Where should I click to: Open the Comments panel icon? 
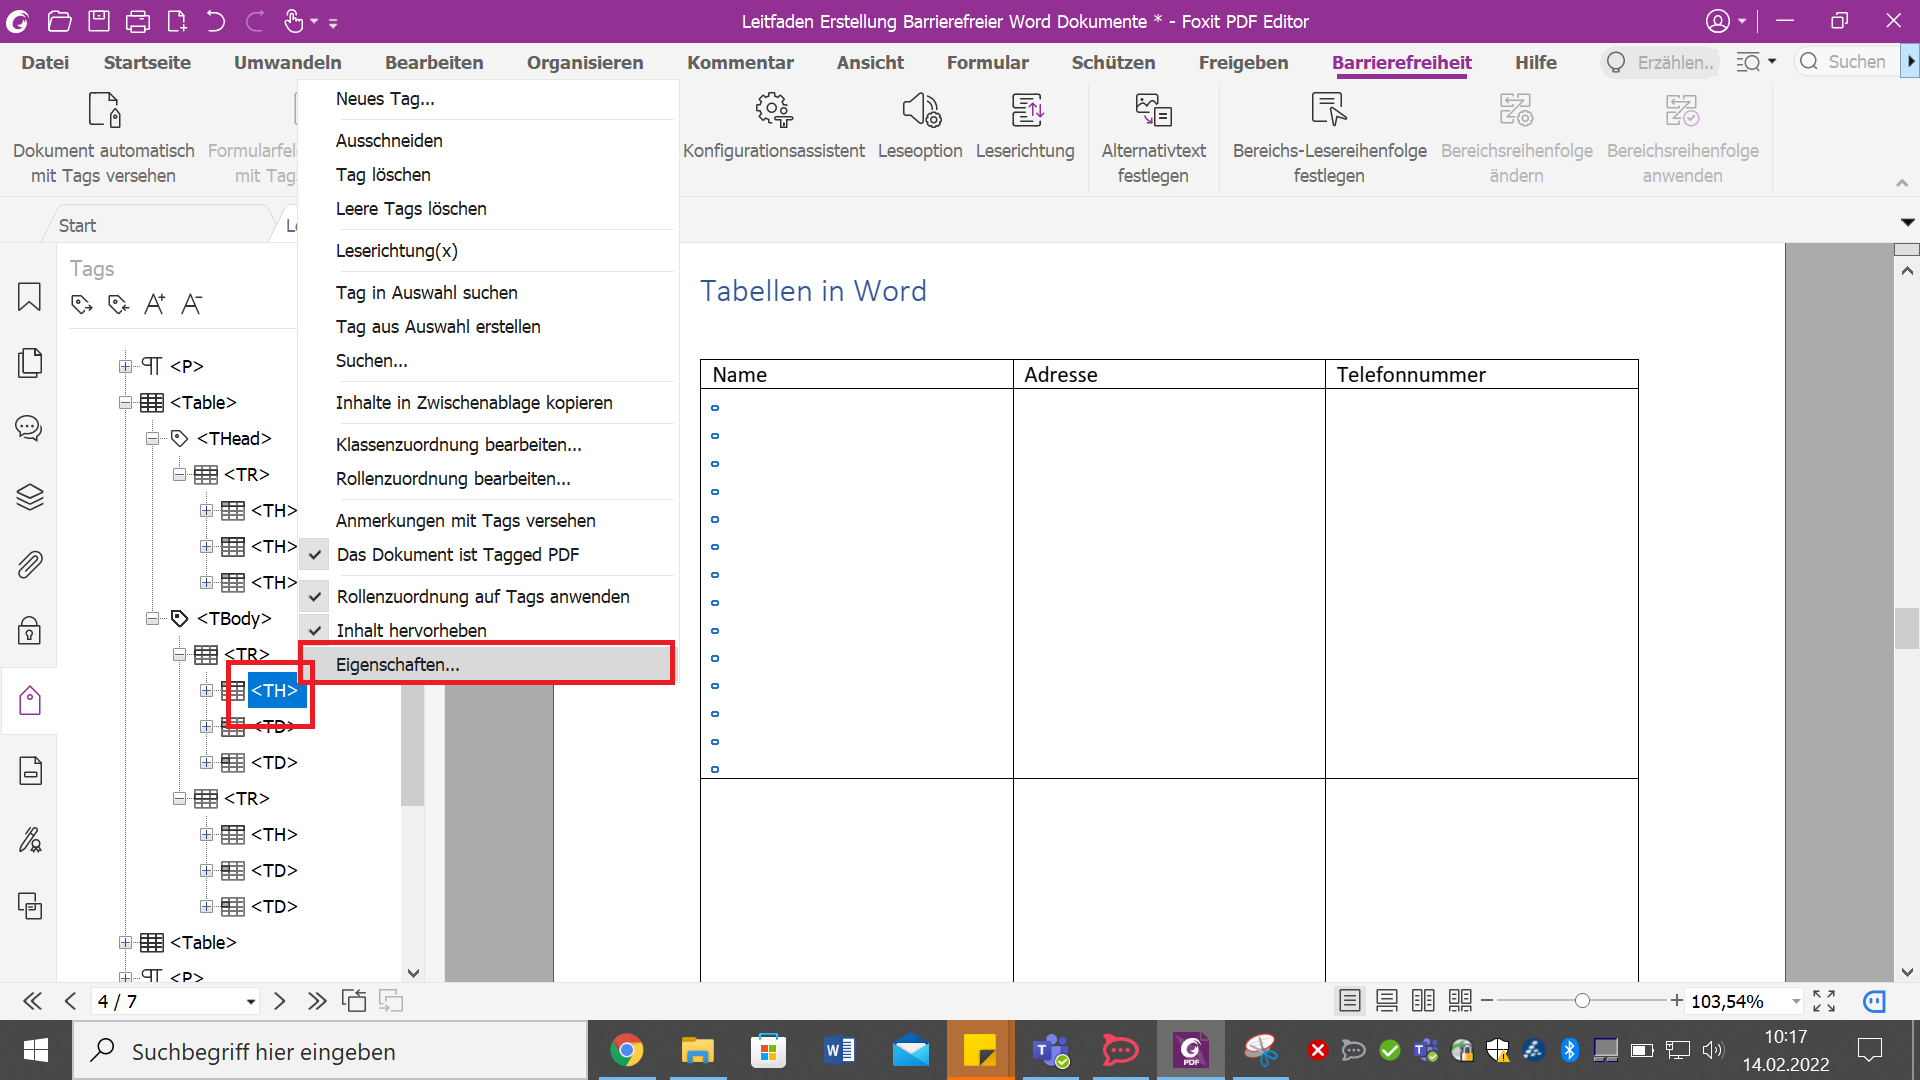pos(29,428)
